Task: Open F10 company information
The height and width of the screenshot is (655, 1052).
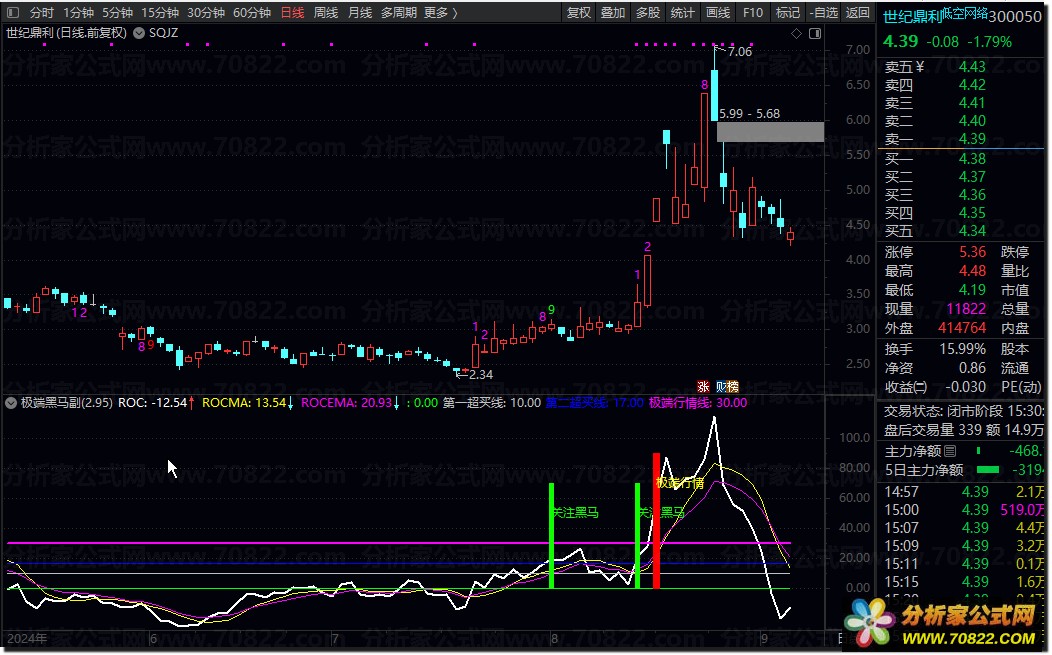Action: click(753, 13)
